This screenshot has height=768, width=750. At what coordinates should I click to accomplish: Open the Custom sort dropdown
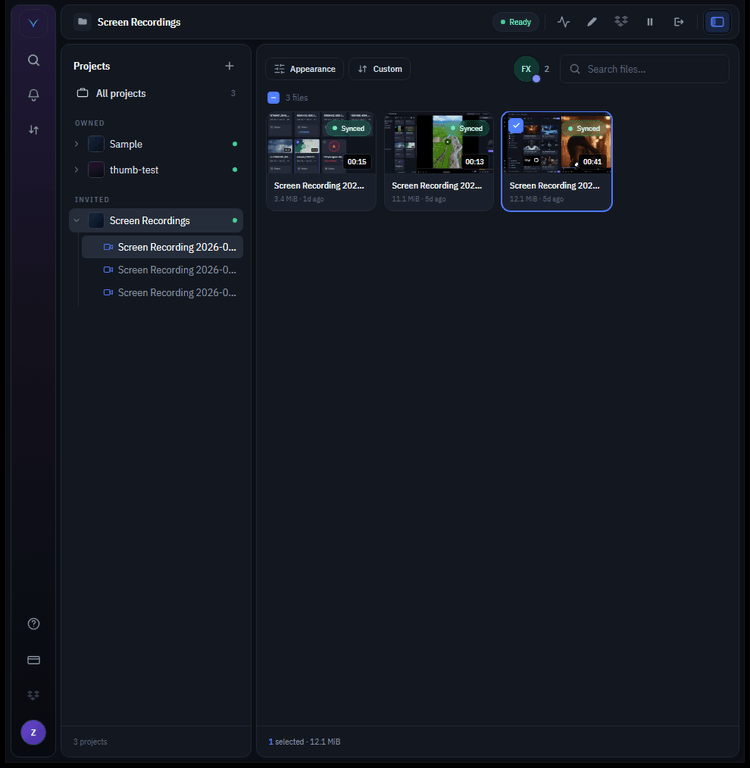pos(379,69)
